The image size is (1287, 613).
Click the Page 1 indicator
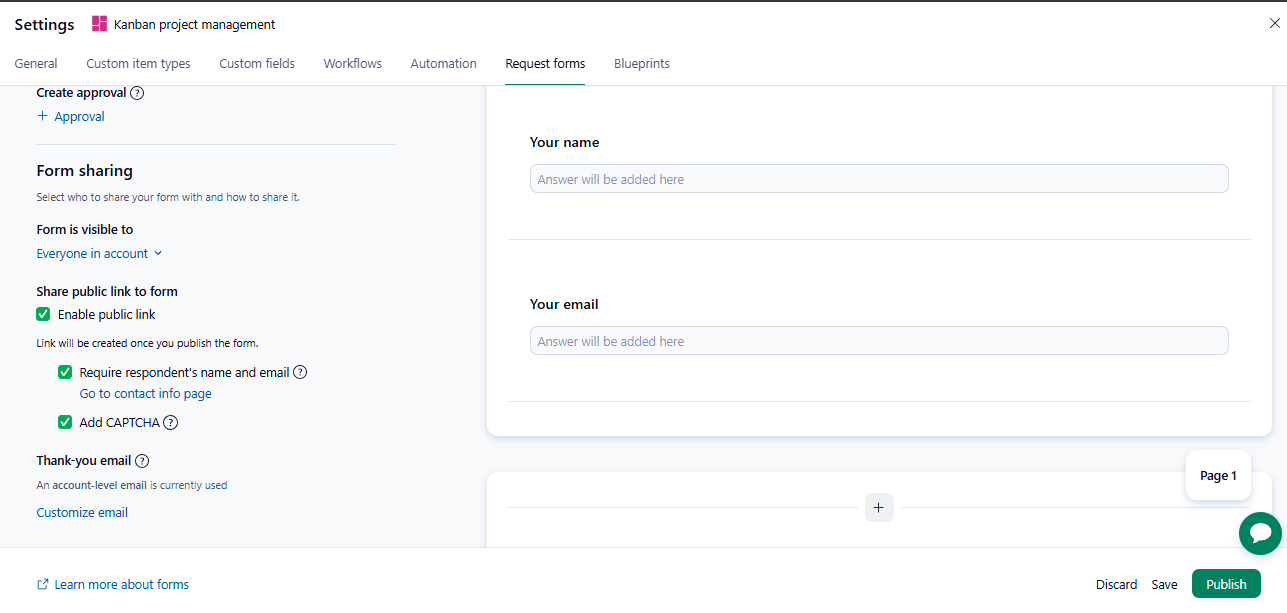(1218, 475)
